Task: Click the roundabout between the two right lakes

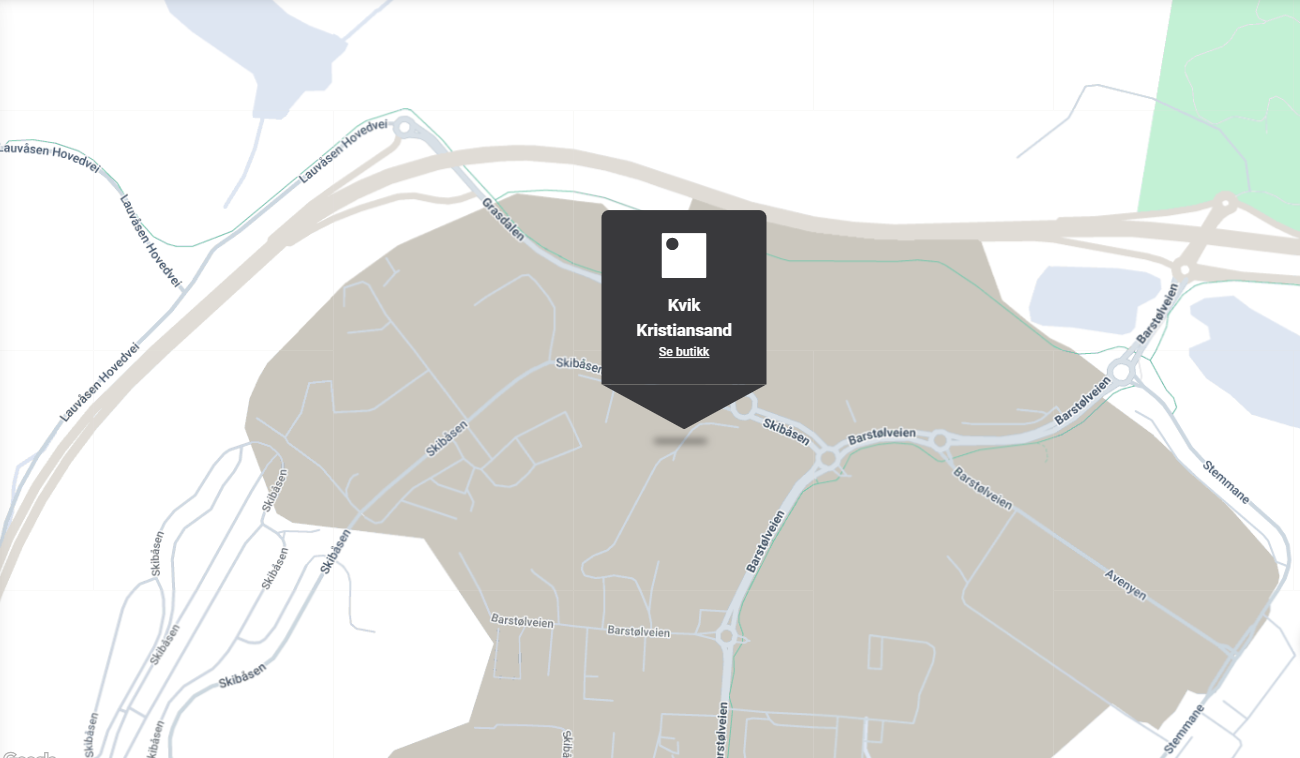Action: tap(1122, 373)
